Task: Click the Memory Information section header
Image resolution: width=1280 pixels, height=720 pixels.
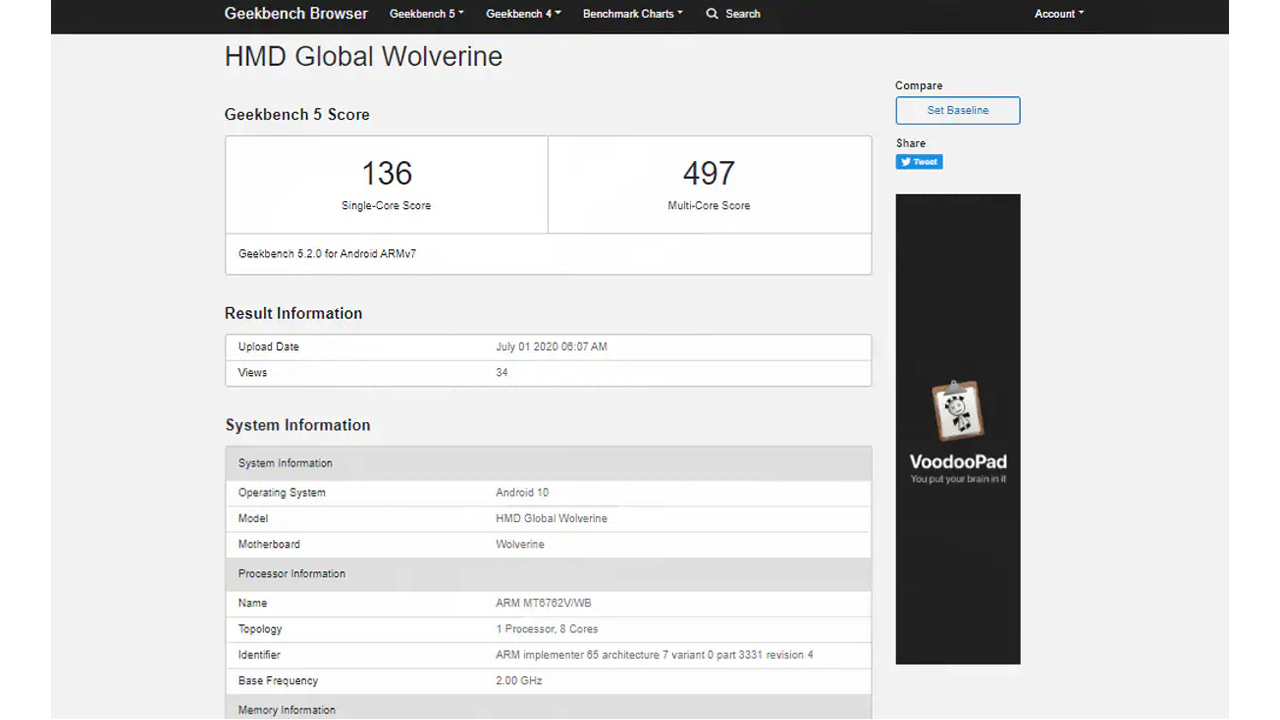Action: coord(548,708)
